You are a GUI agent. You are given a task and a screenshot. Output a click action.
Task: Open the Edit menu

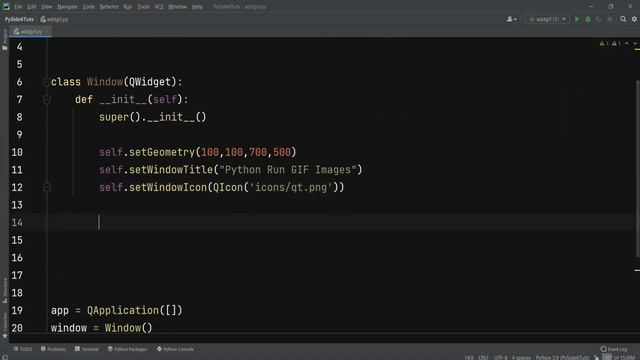point(31,7)
